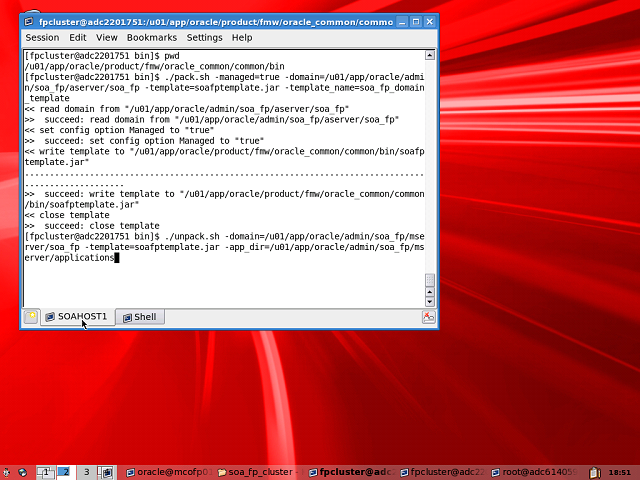Open second fpcluster@adc22 taskbar entry

coord(443,472)
